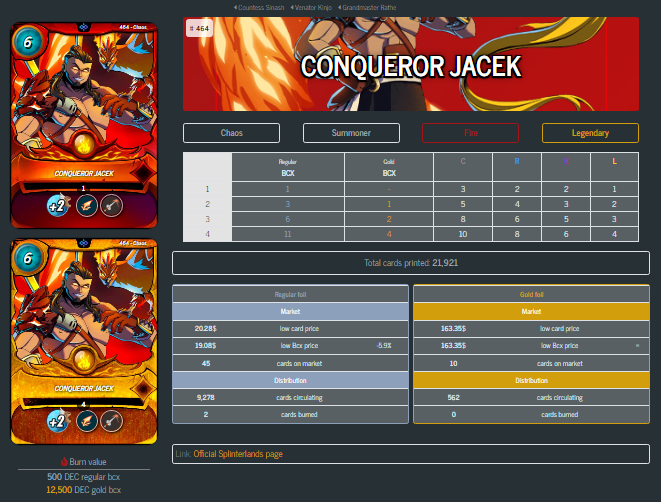
Task: Click the Fire element button
Action: pyautogui.click(x=470, y=133)
